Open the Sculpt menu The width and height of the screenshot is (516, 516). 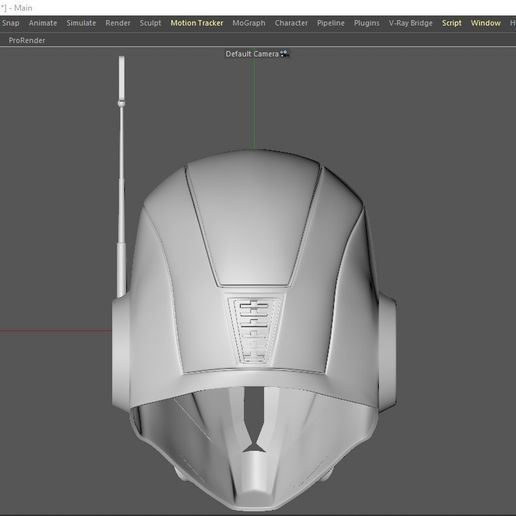coord(150,23)
